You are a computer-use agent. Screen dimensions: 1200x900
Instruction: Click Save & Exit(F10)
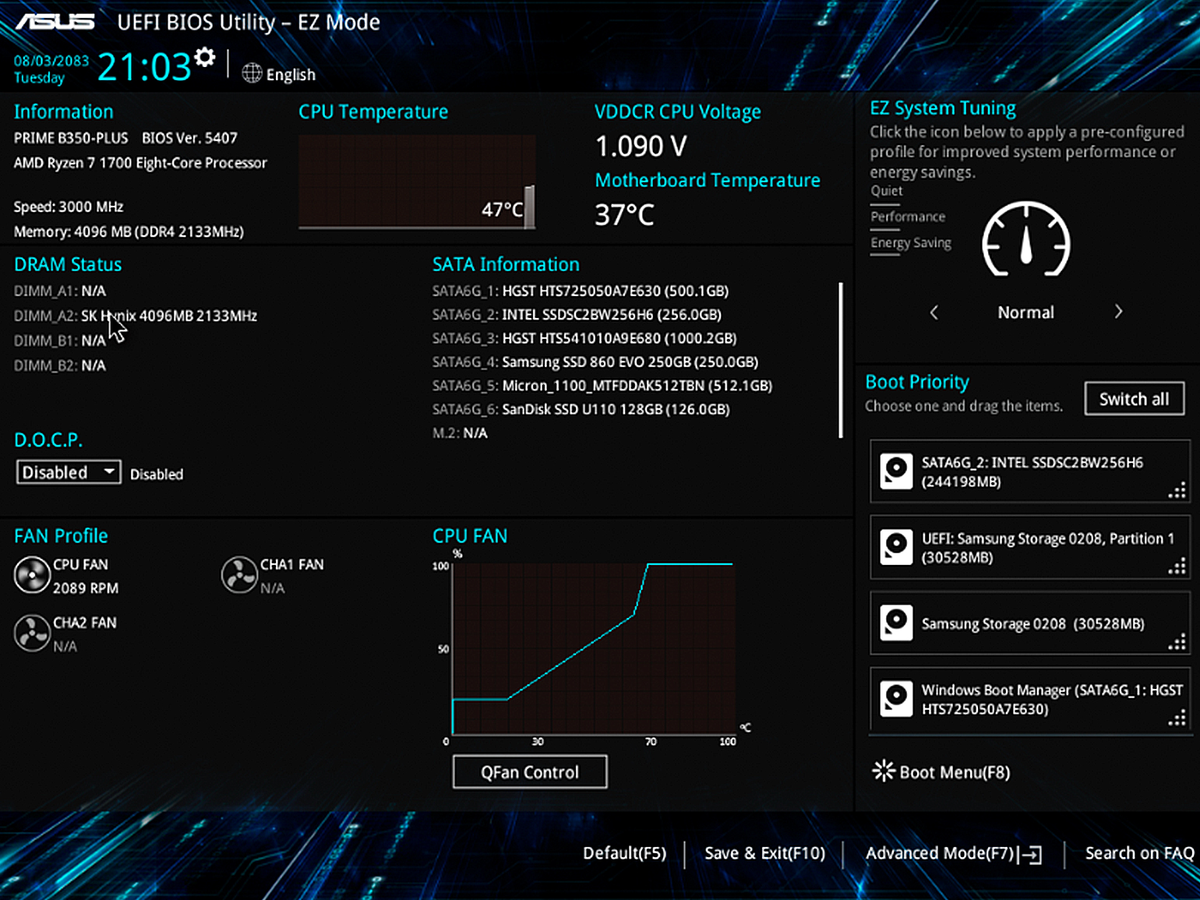click(x=765, y=853)
